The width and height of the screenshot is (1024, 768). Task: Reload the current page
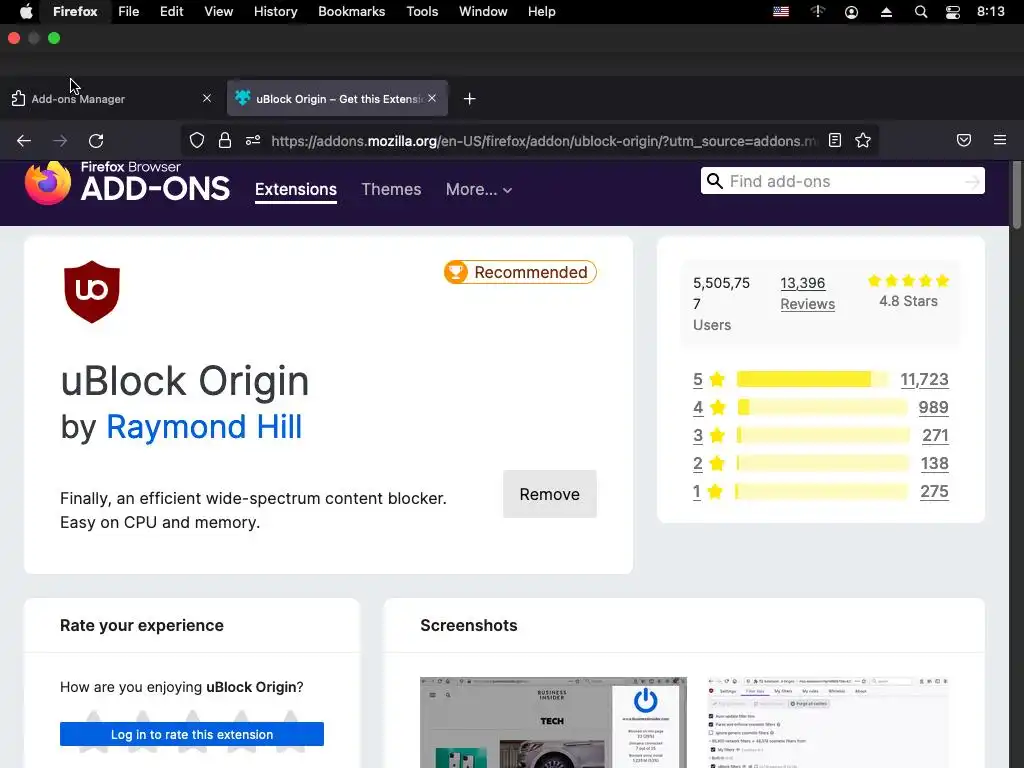point(96,140)
